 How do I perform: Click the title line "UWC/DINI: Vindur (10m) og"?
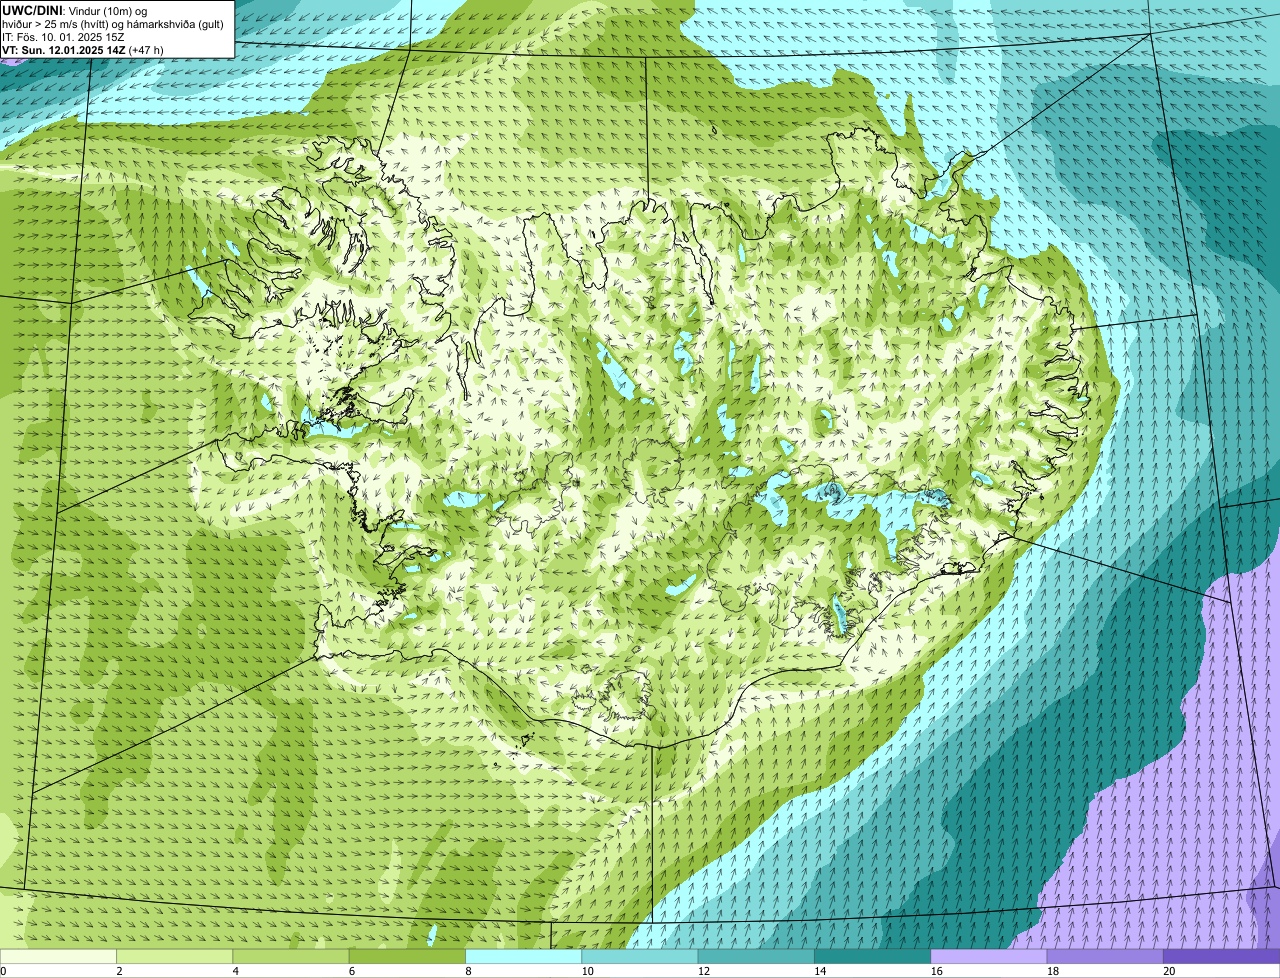(x=75, y=11)
